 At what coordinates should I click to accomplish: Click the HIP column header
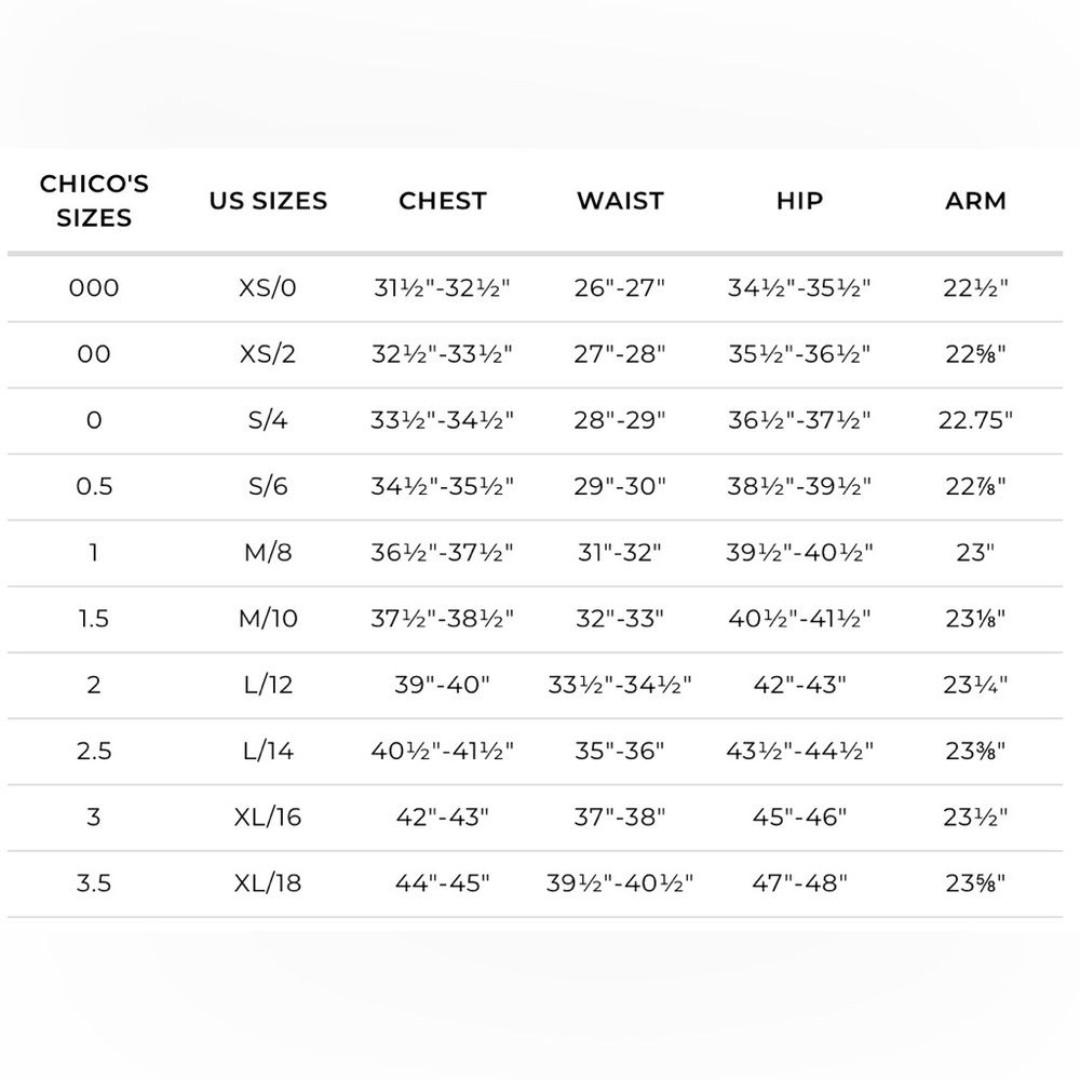click(799, 200)
